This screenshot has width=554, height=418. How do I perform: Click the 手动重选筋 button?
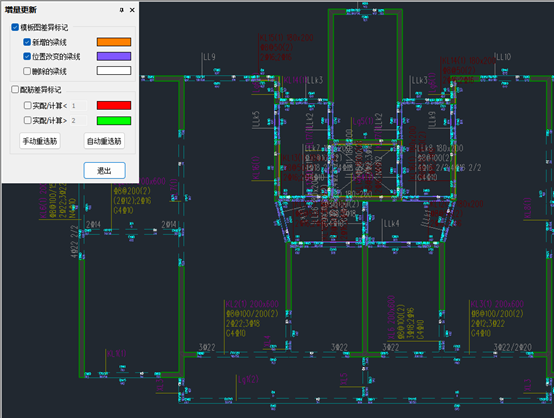pyautogui.click(x=40, y=141)
